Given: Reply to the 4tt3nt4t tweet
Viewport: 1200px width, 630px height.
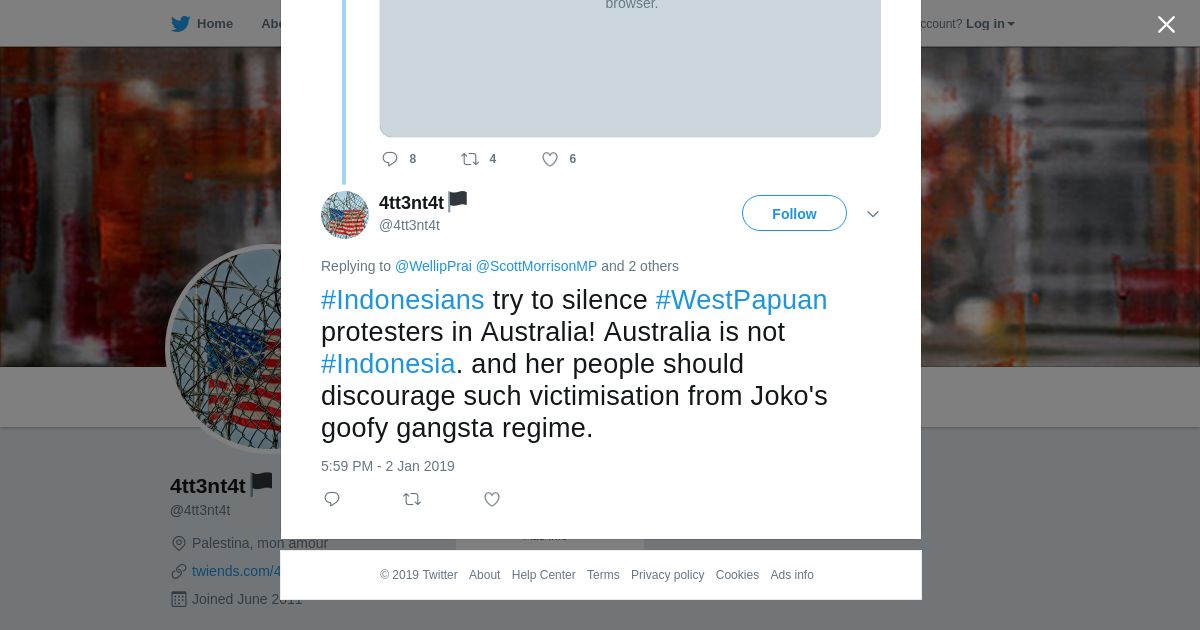Looking at the screenshot, I should pyautogui.click(x=332, y=499).
